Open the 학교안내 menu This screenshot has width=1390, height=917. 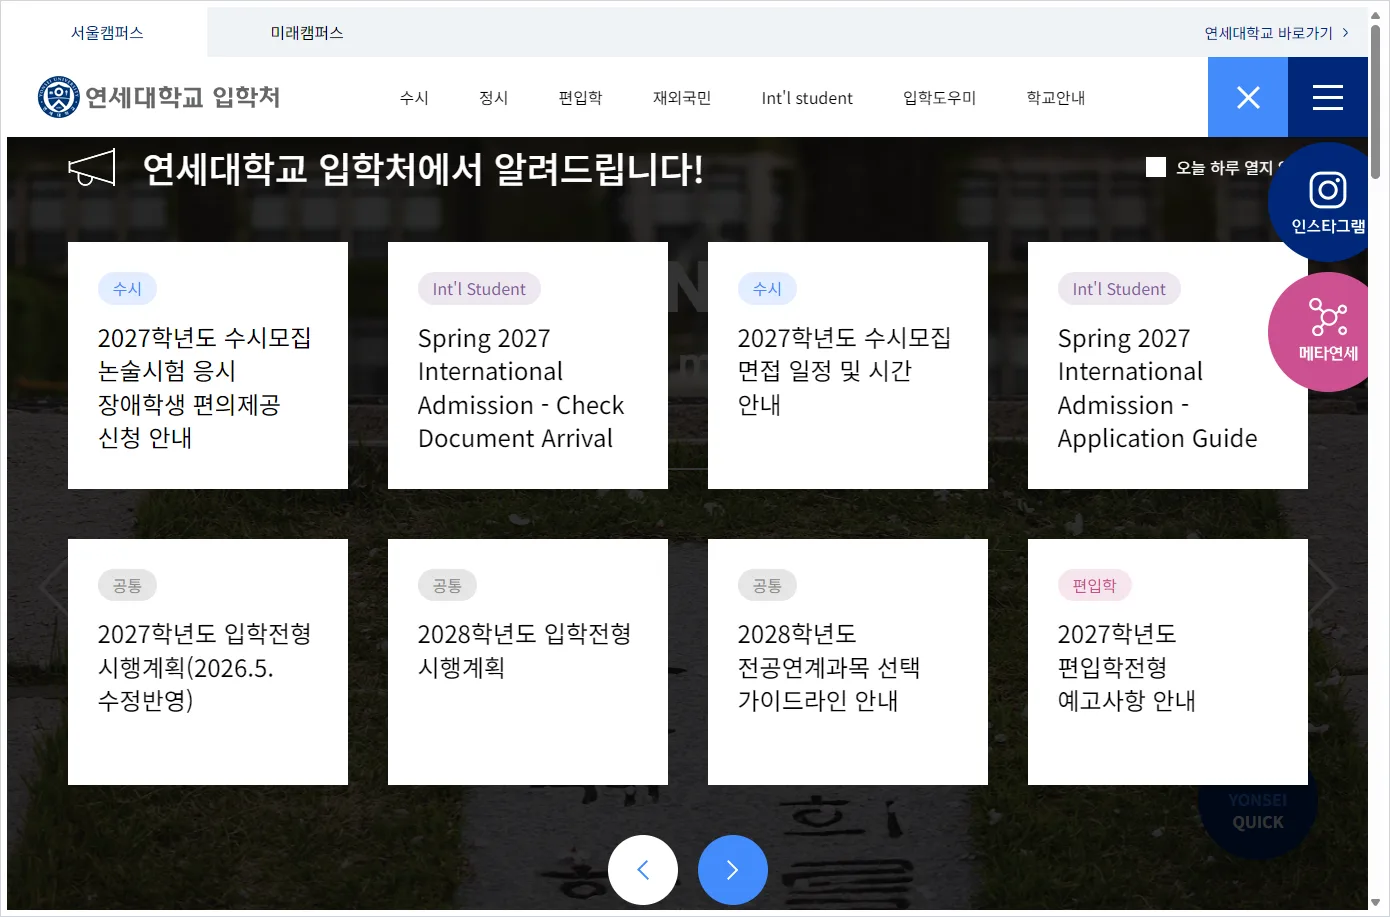coord(1056,97)
